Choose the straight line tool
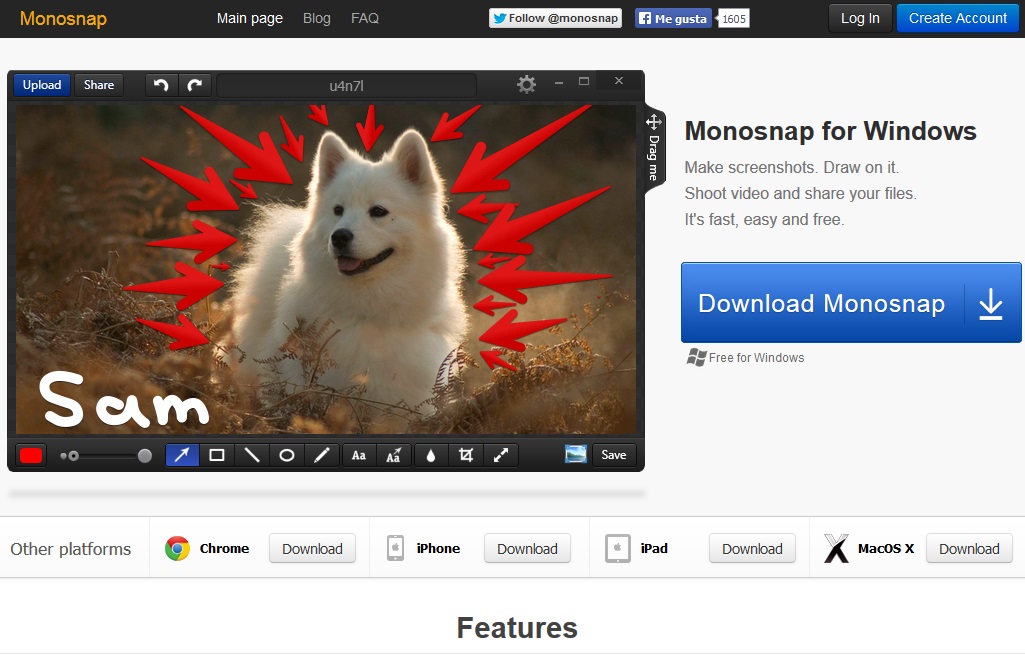This screenshot has width=1025, height=670. pos(252,455)
